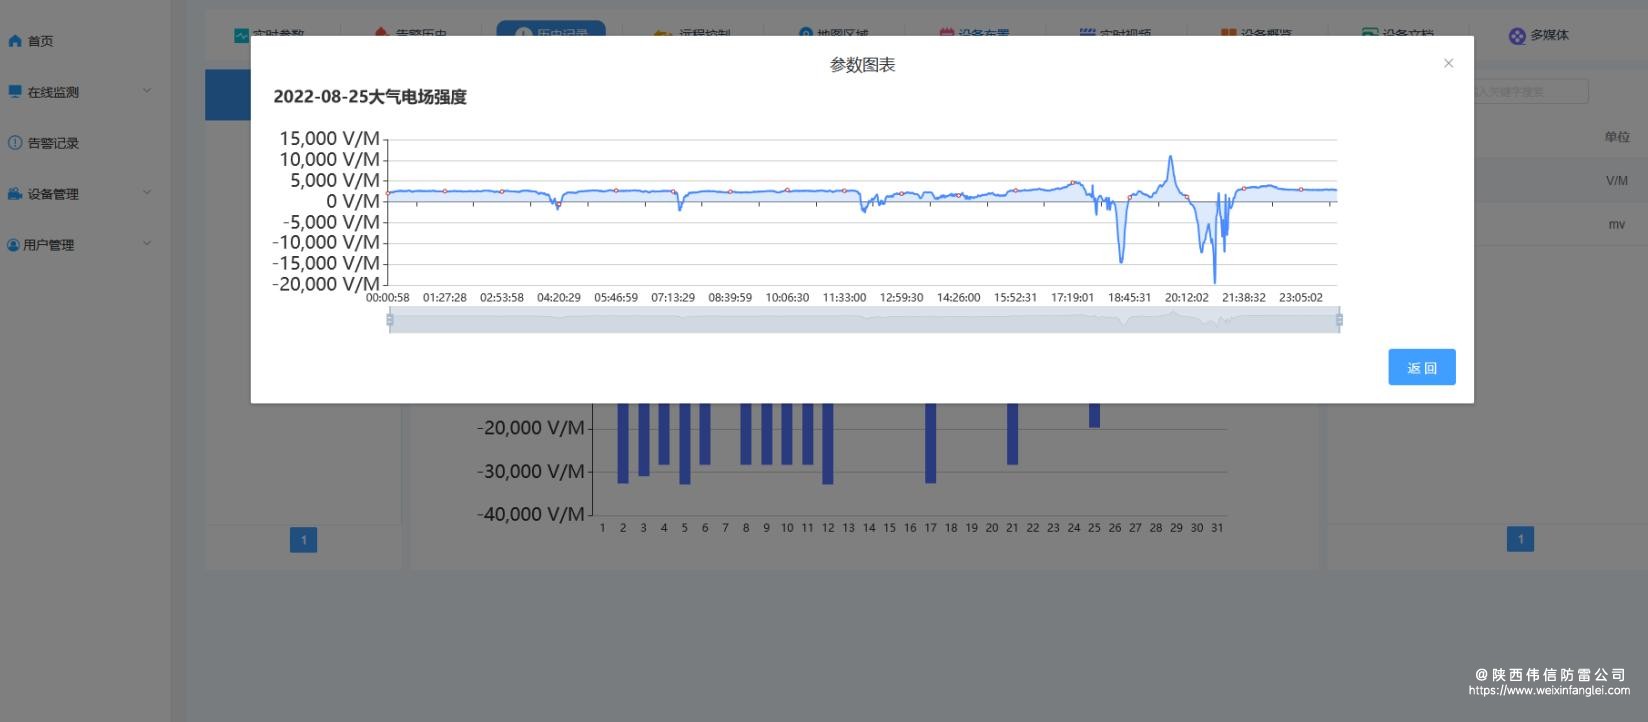Click the 单位 column header
The height and width of the screenshot is (722, 1648).
tap(1616, 137)
